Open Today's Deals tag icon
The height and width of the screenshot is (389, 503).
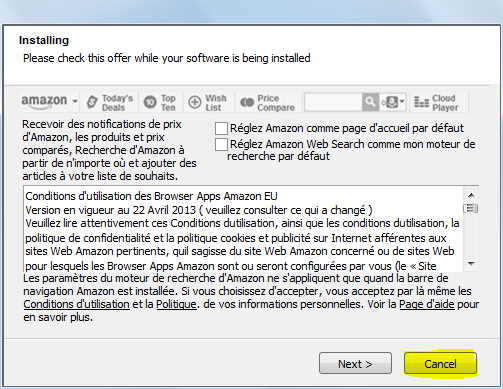92,102
